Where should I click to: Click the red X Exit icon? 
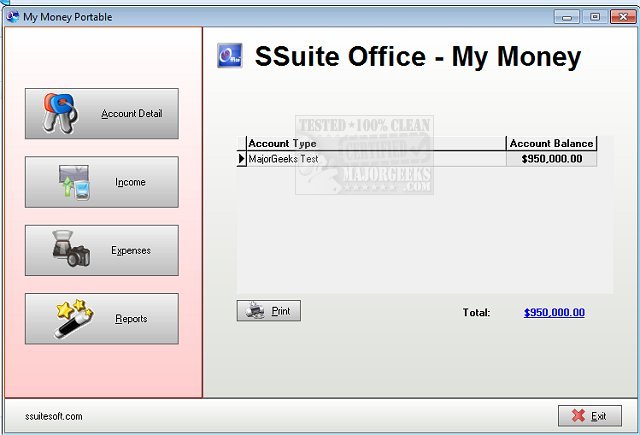click(x=578, y=415)
